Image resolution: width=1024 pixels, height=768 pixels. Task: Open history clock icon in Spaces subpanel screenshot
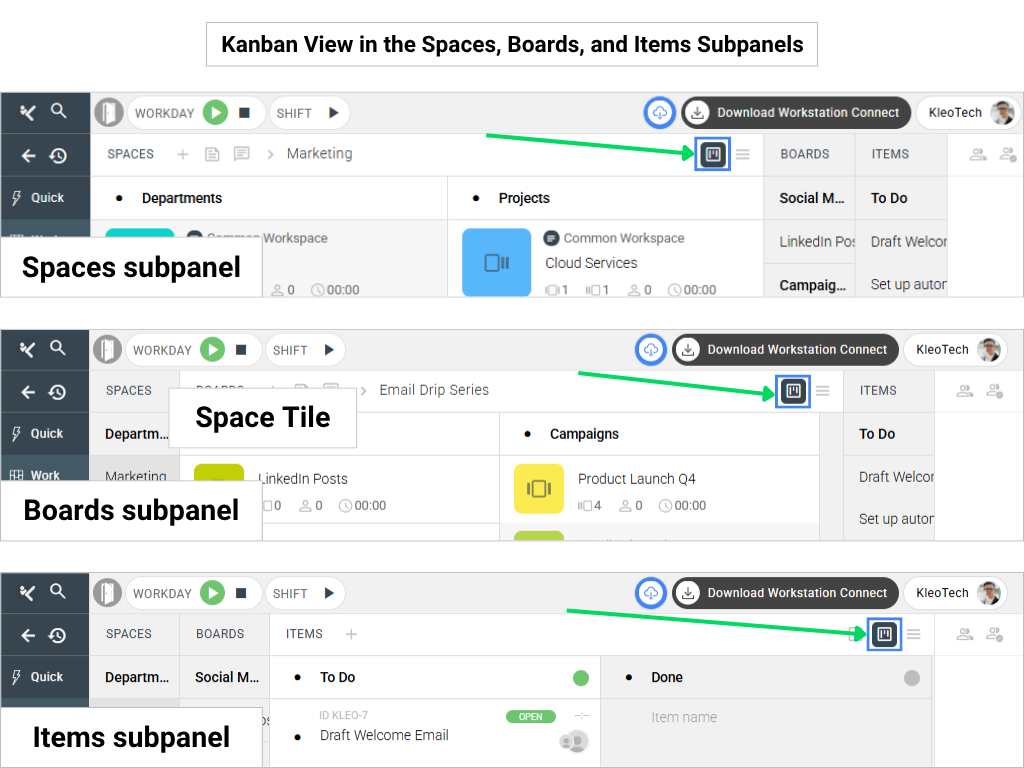coord(58,155)
